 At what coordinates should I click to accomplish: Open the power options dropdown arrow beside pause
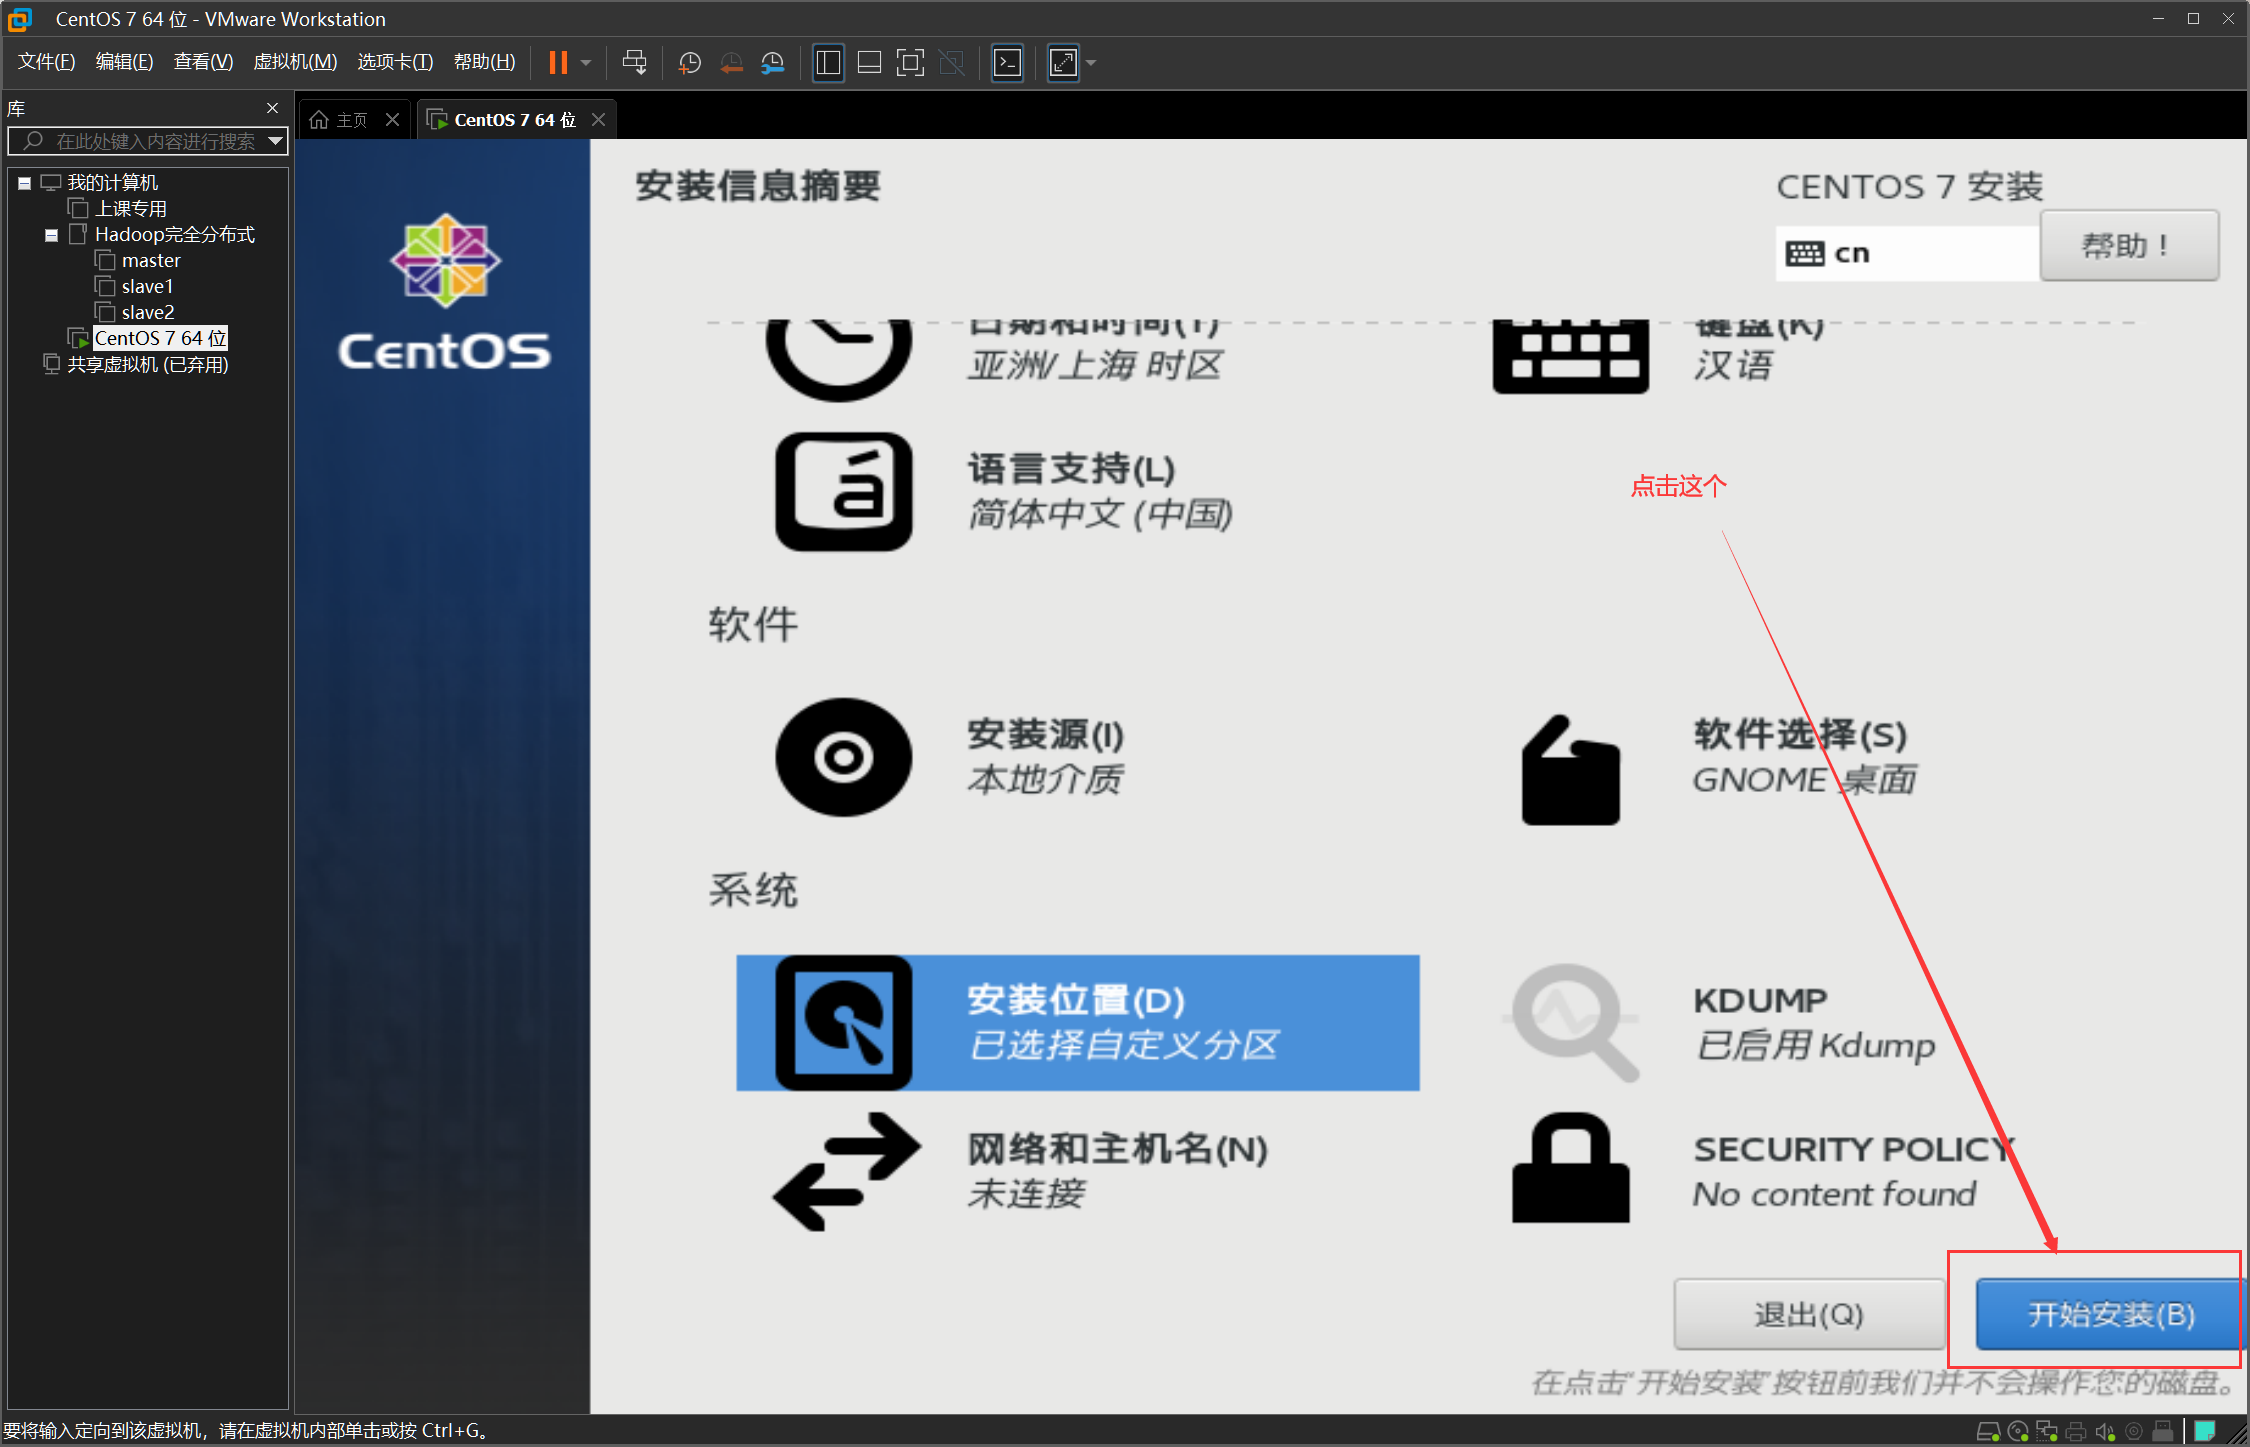586,63
